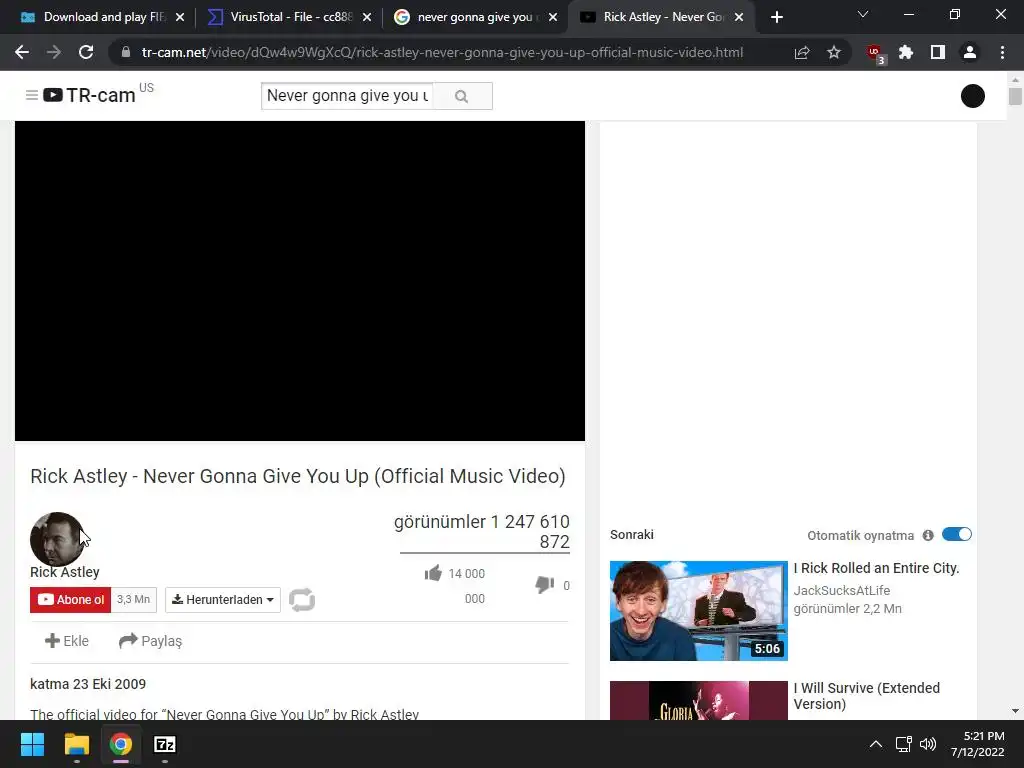Open the uBlock Origin extension icon

[875, 54]
